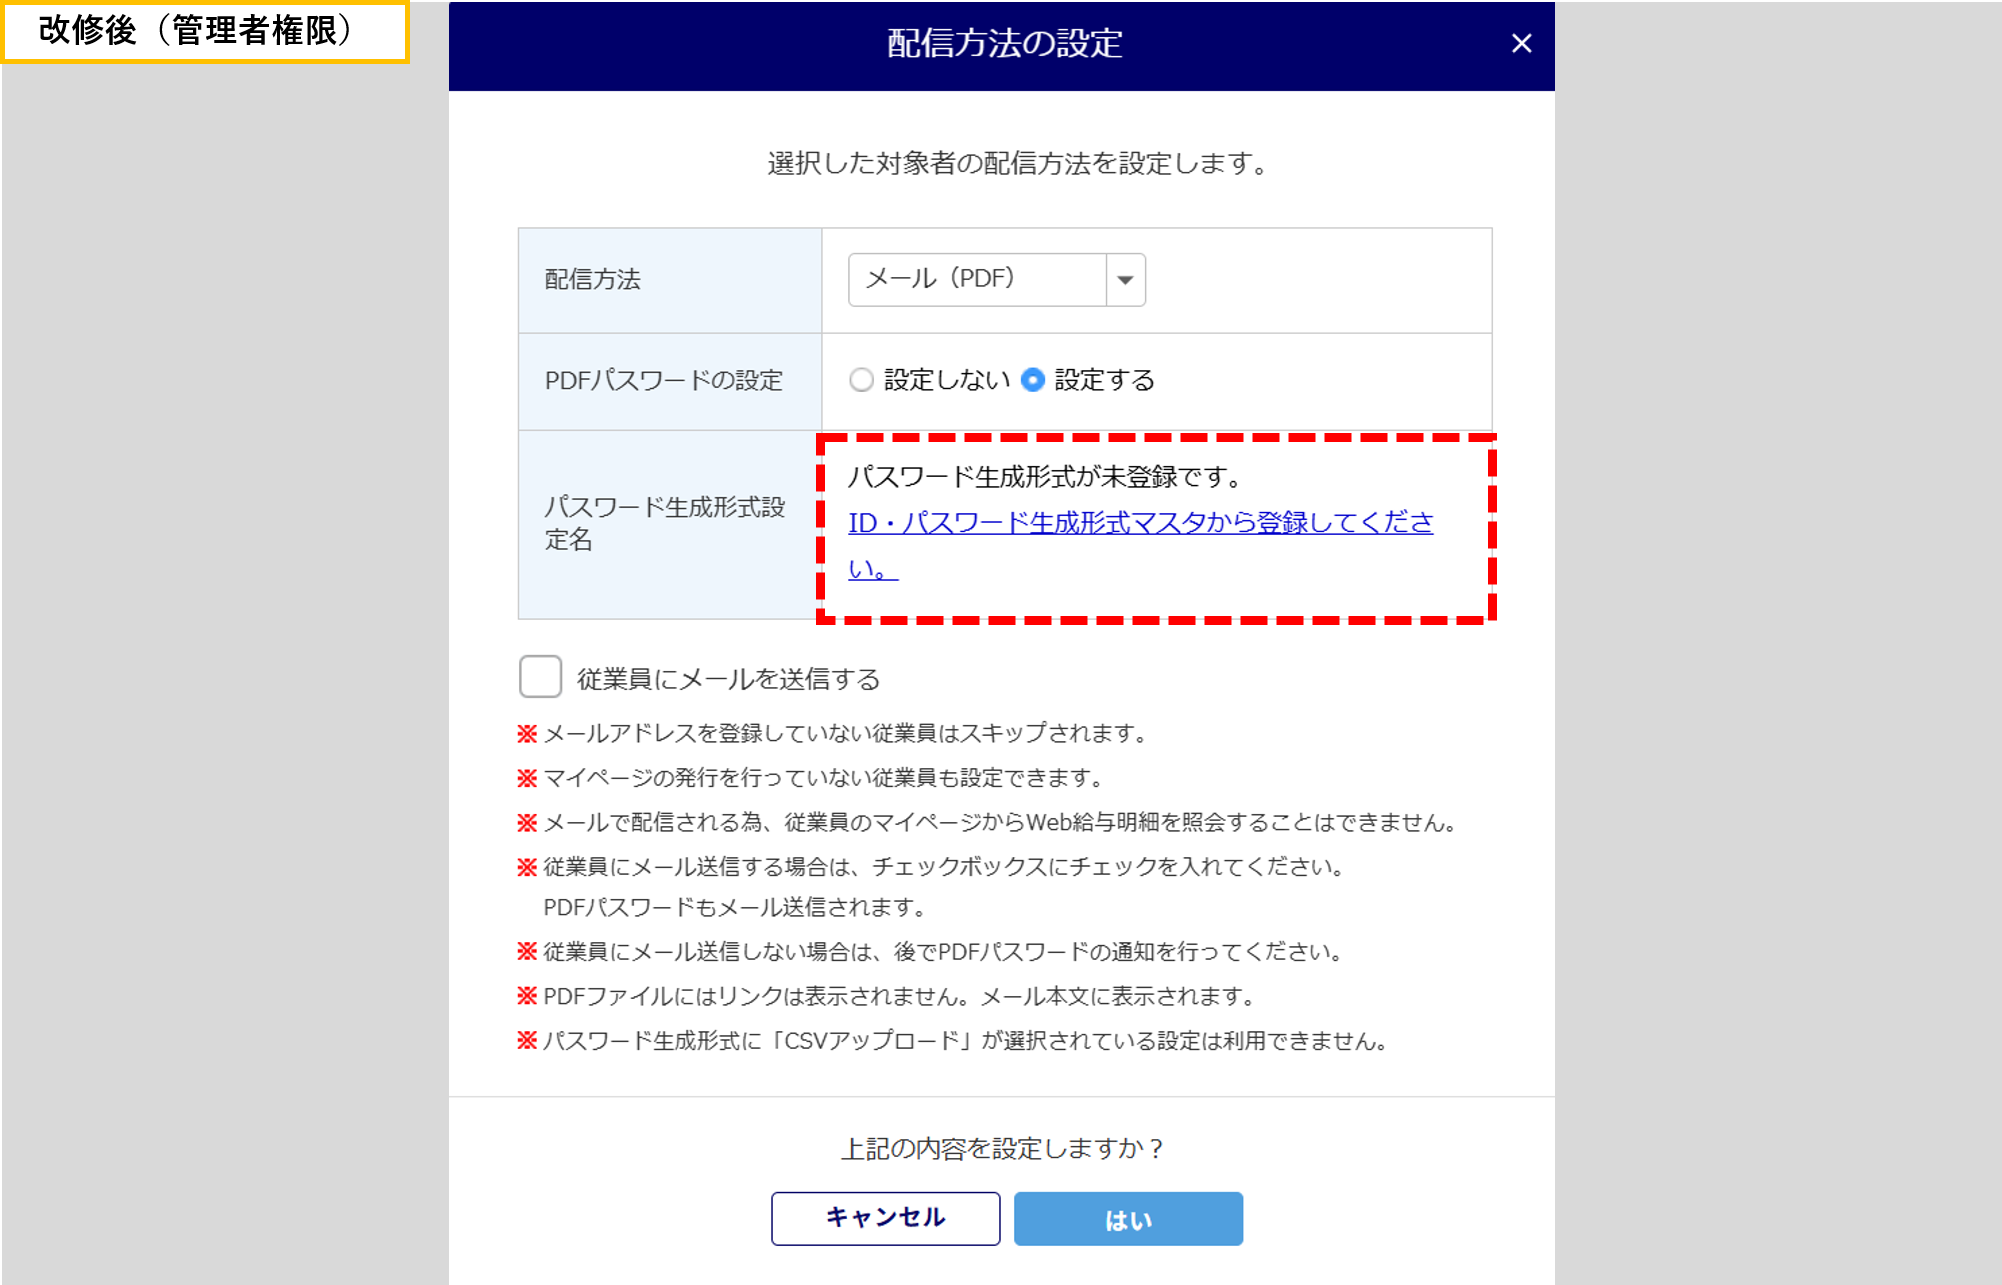Click the パスワード生成形式が未登録です message

point(1046,477)
